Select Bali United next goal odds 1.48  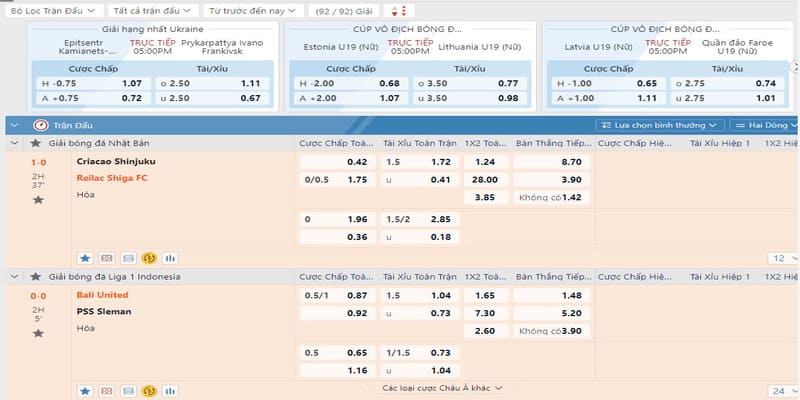(552, 295)
